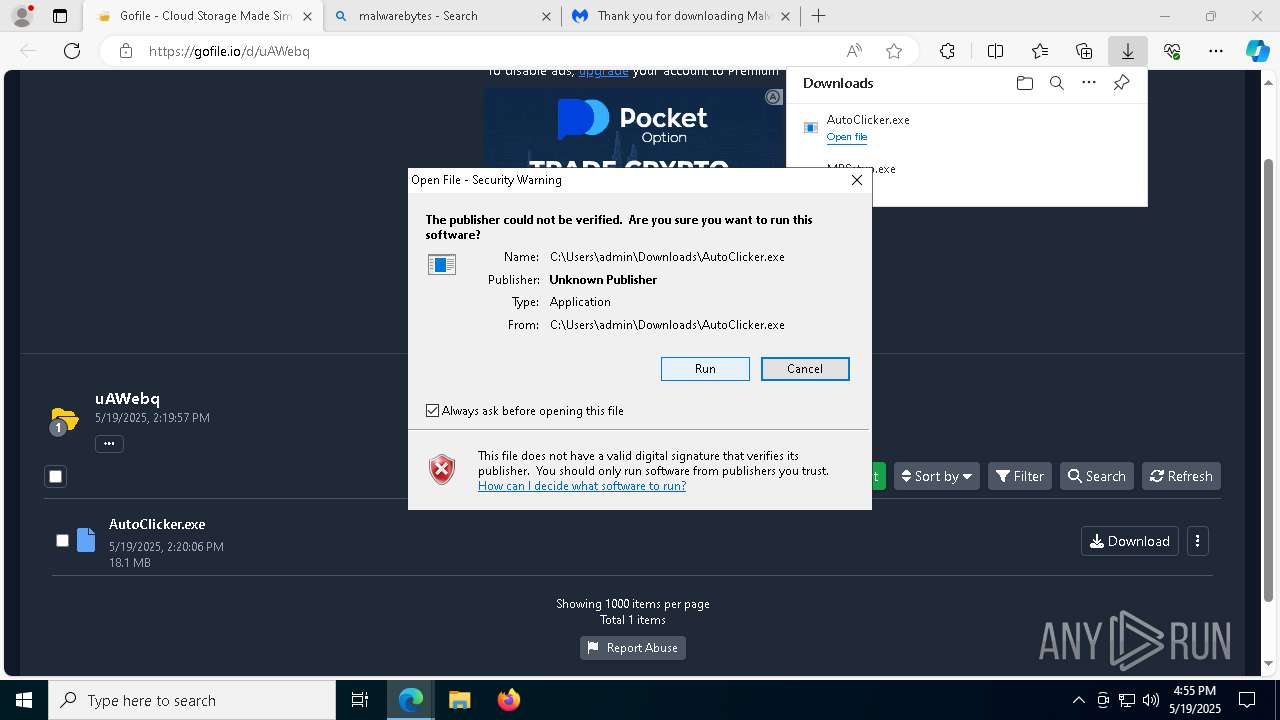Search downloads using the magnifier icon
The width and height of the screenshot is (1280, 720).
[1056, 83]
